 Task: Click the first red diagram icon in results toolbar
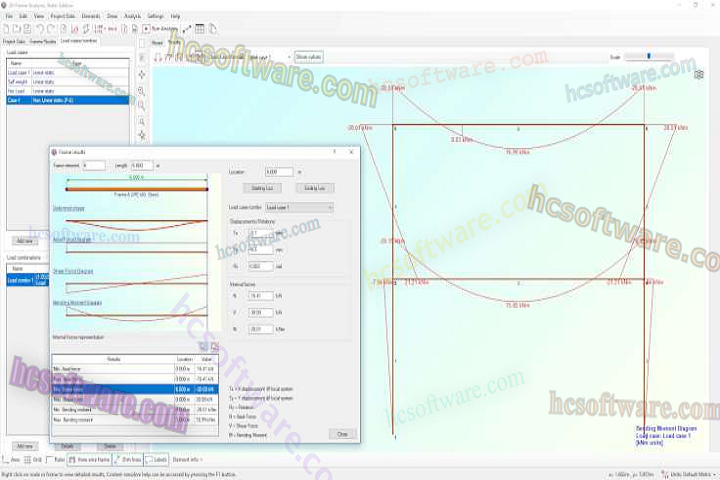158,57
